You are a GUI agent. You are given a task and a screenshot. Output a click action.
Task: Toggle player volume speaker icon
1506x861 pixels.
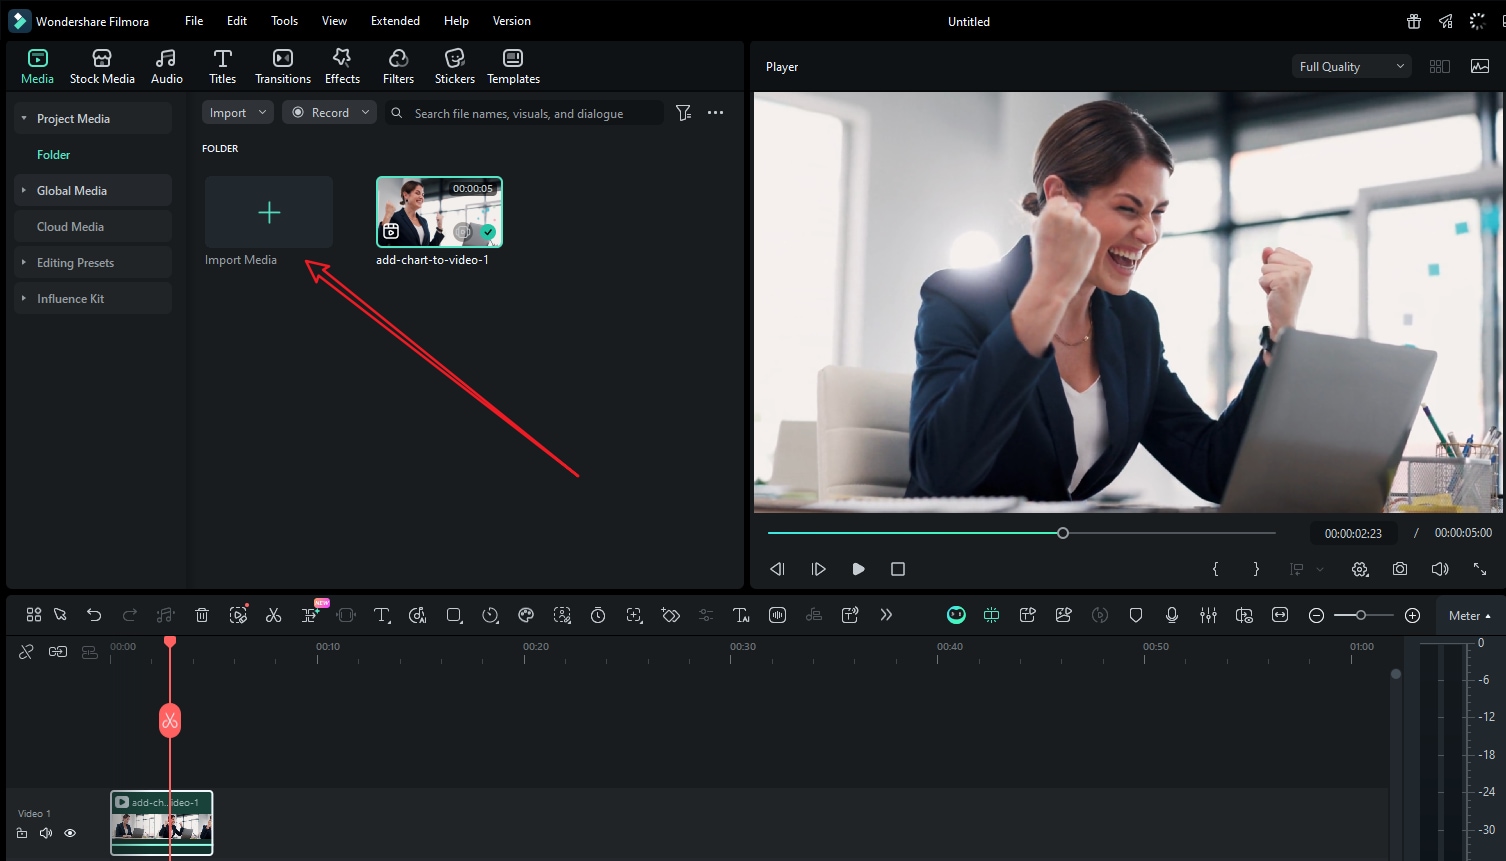tap(1440, 569)
